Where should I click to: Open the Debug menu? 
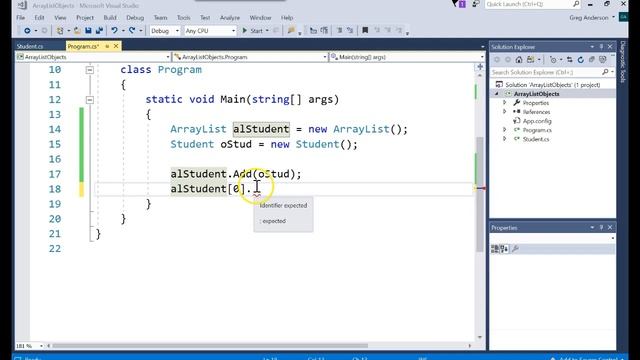click(x=135, y=18)
